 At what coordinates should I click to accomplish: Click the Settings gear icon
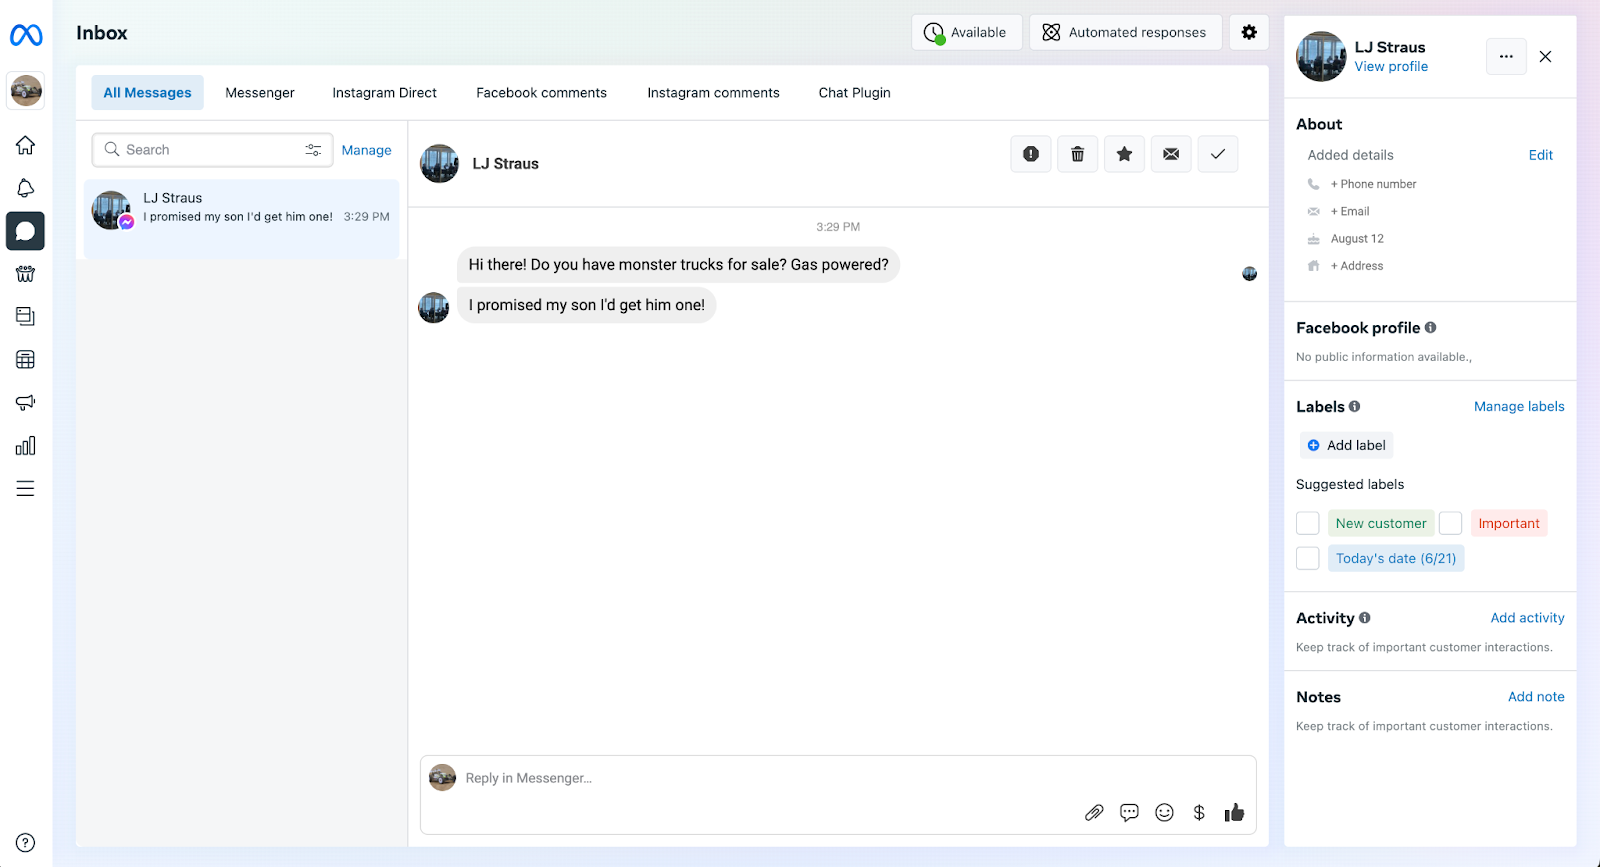1249,32
